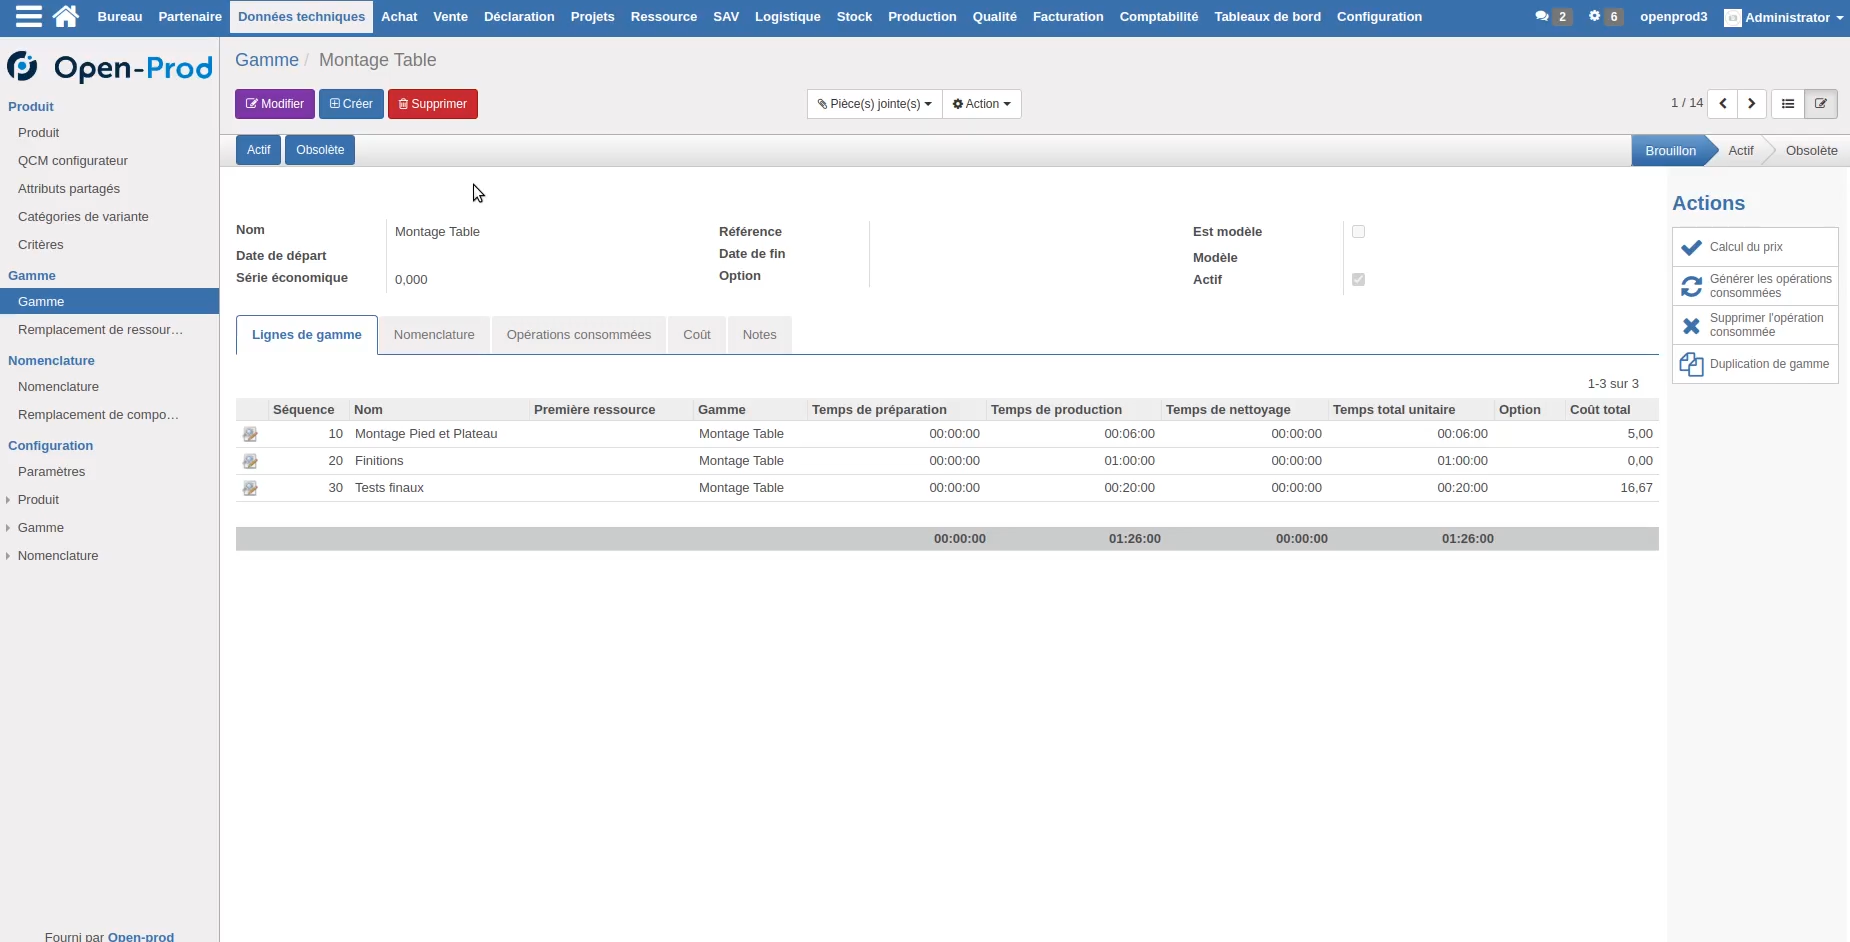Open the Pièce(s) jointe(s) dropdown

(875, 104)
